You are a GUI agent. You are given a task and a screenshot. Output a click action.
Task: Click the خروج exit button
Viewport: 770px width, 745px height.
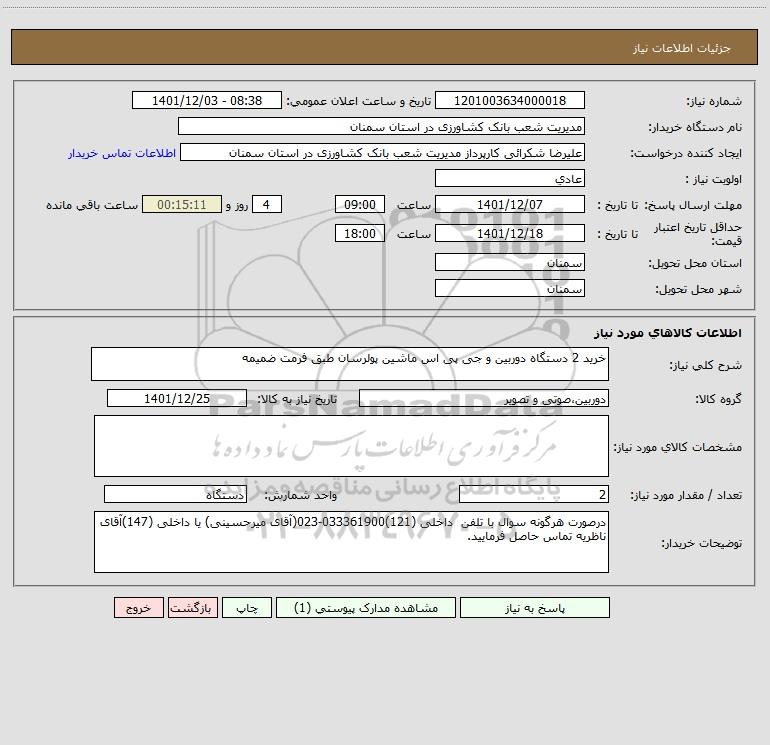pos(138,607)
